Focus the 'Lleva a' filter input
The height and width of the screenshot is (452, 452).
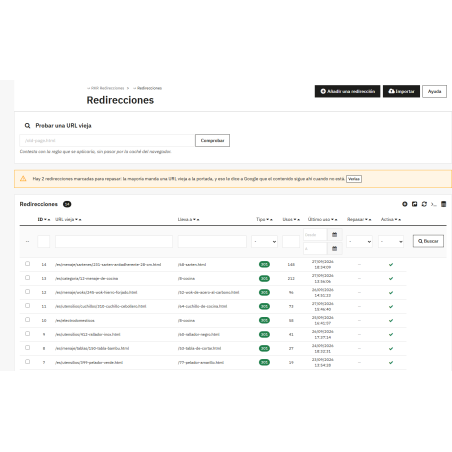(x=212, y=241)
